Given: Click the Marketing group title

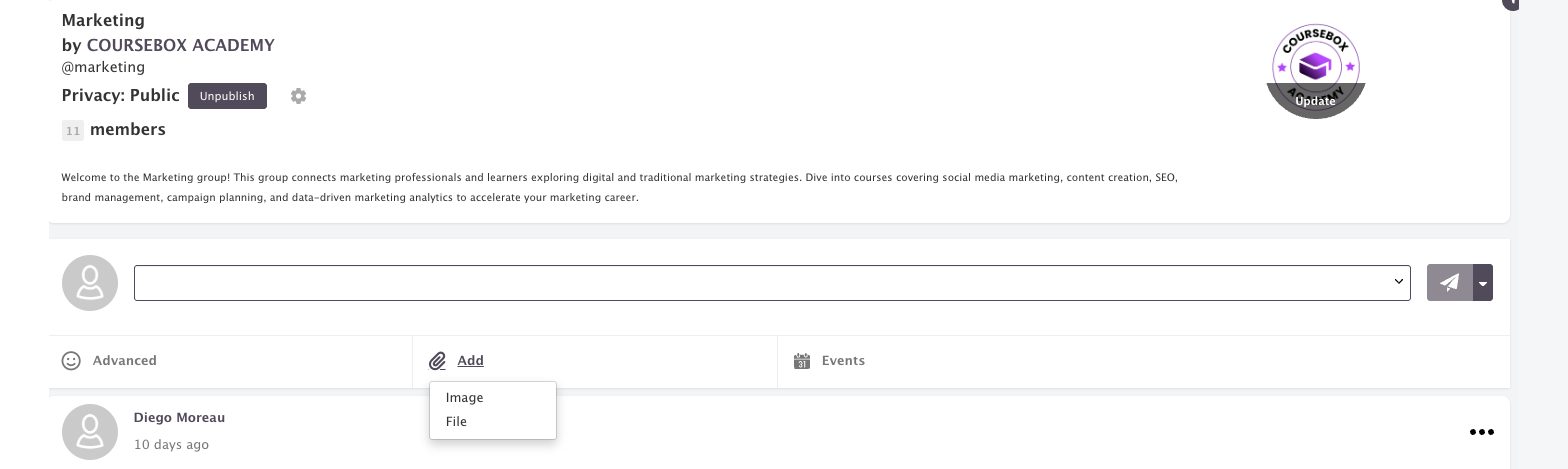Looking at the screenshot, I should coord(103,20).
